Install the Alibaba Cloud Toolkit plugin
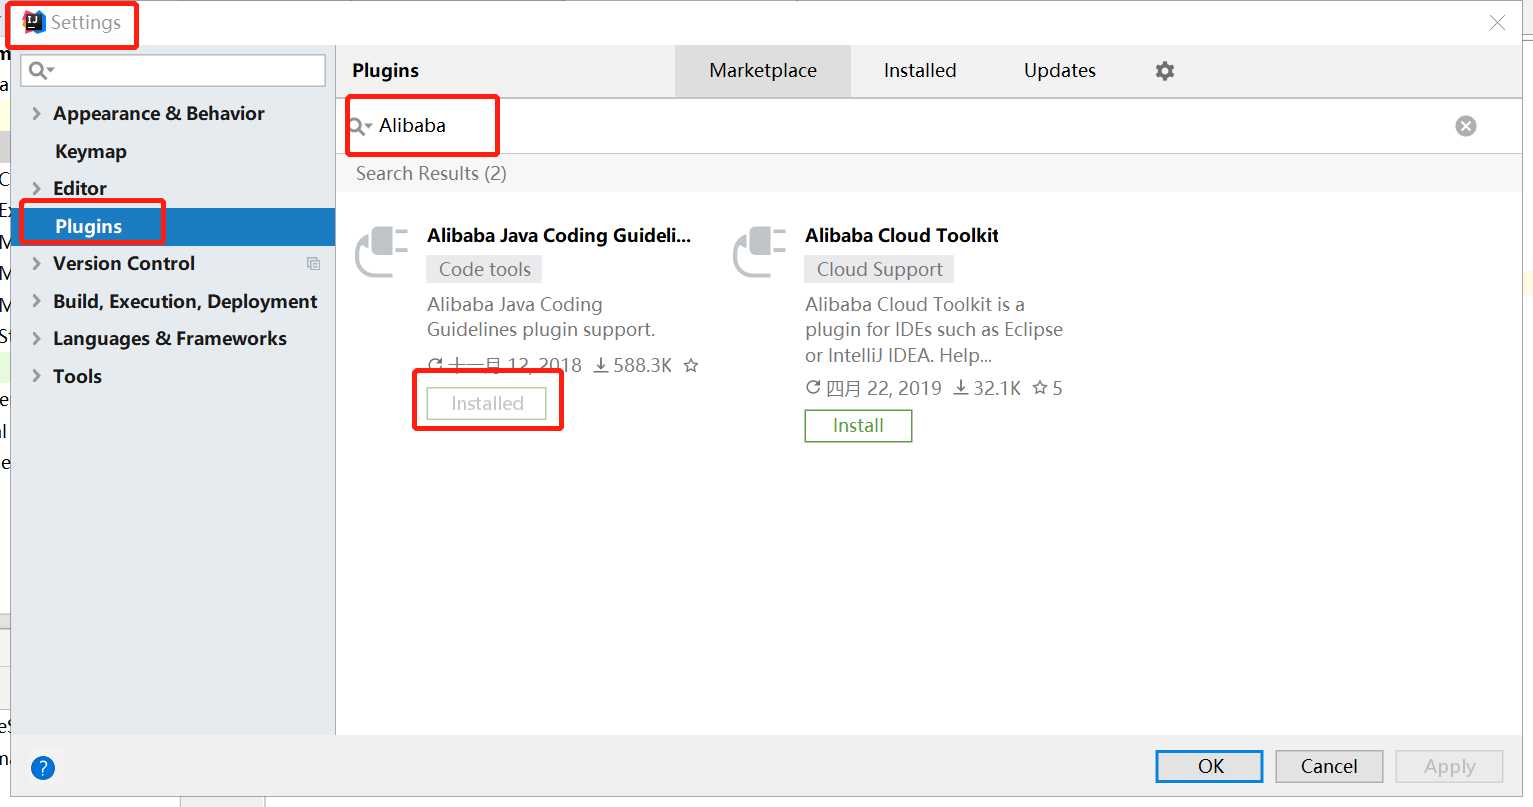Viewport: 1533px width, 807px height. 858,426
